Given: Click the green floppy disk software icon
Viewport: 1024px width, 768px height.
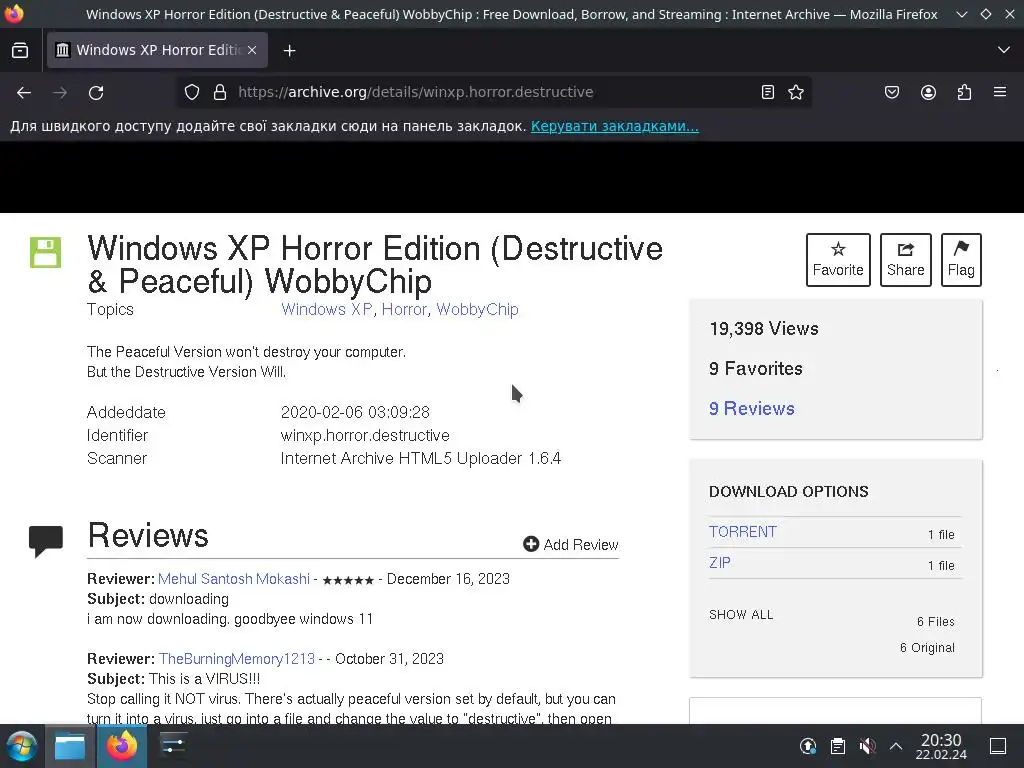Looking at the screenshot, I should [46, 252].
